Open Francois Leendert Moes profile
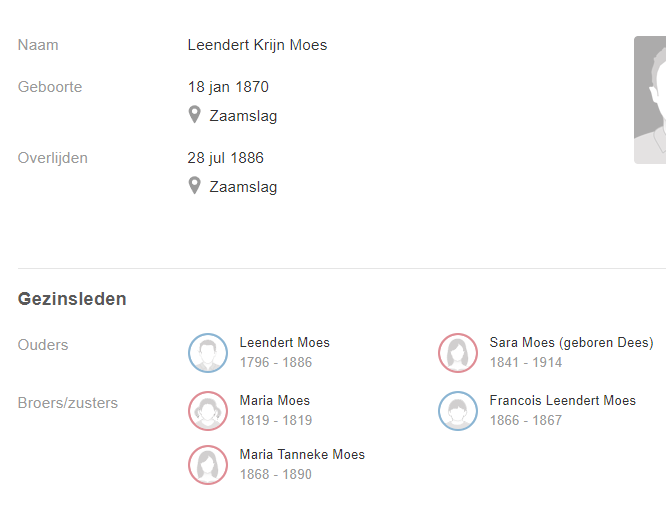This screenshot has width=666, height=512. (562, 400)
